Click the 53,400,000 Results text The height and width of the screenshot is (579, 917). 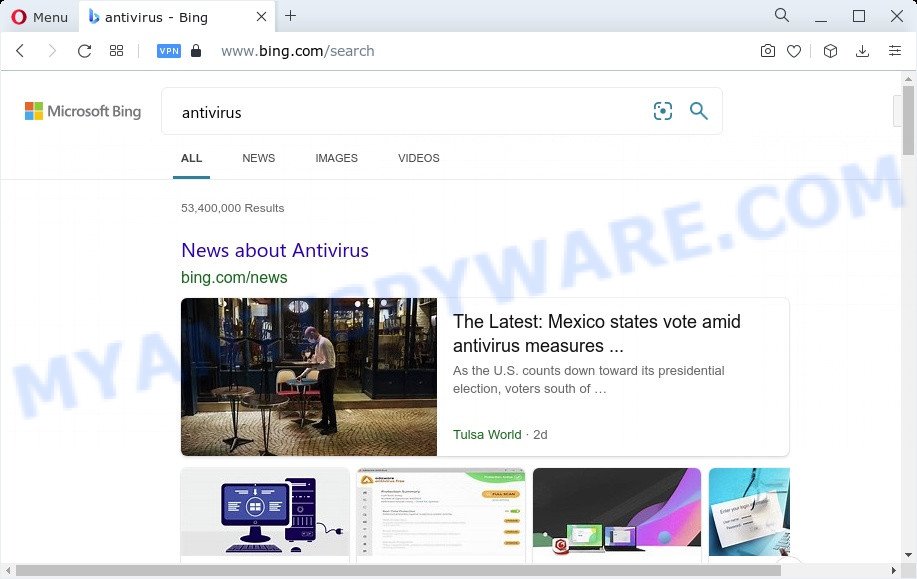[x=233, y=208]
